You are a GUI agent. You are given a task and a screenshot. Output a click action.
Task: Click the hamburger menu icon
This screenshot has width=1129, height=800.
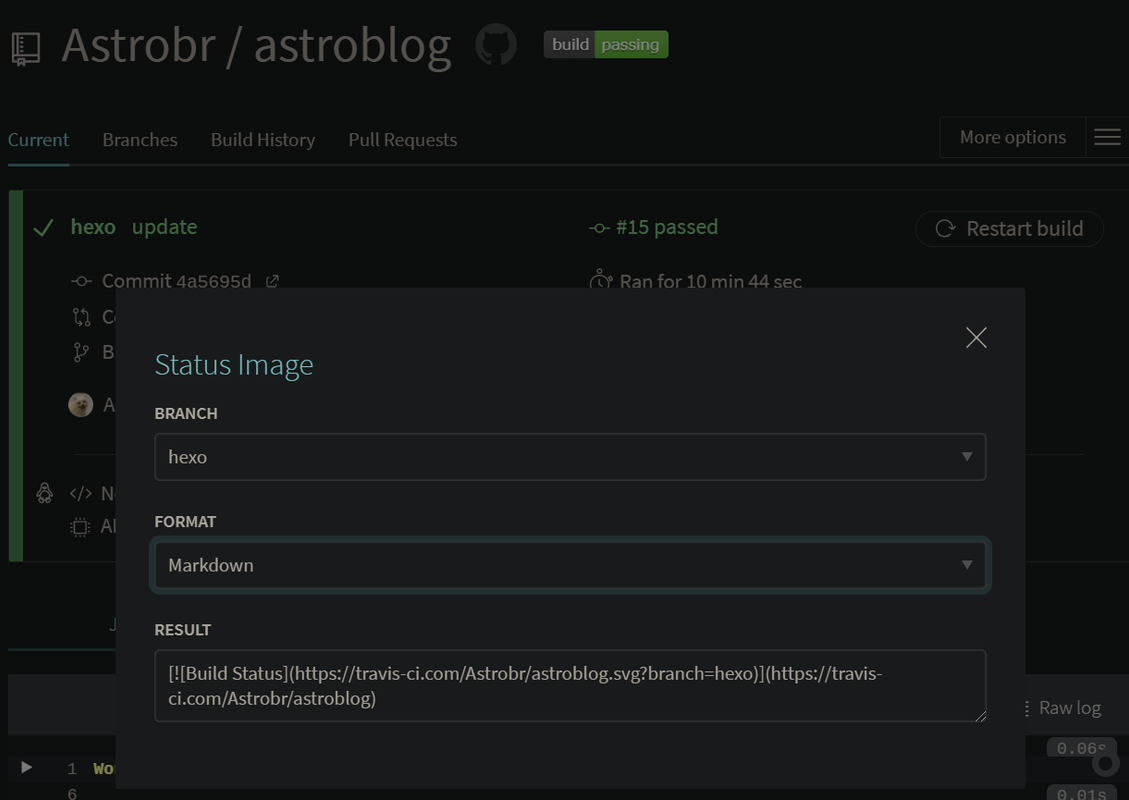1107,138
